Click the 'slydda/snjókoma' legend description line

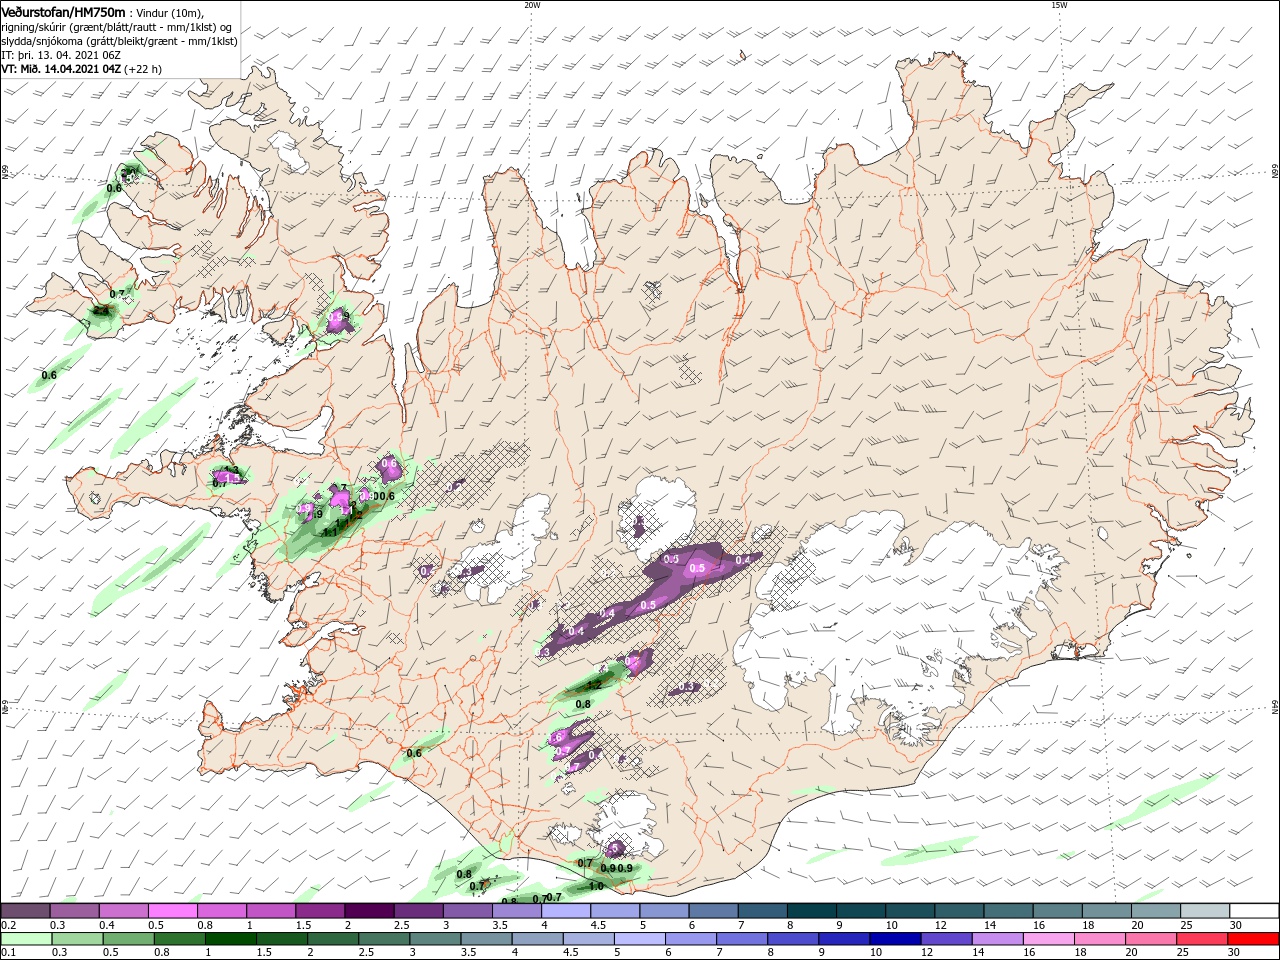[x=119, y=41]
